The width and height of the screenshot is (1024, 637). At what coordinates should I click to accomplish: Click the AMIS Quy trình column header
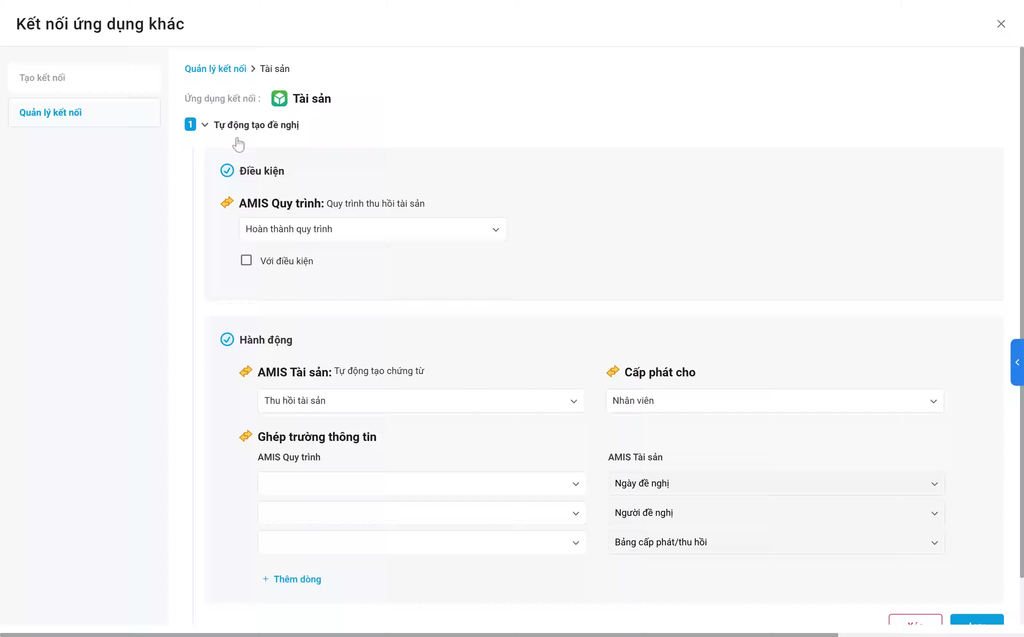(x=289, y=457)
